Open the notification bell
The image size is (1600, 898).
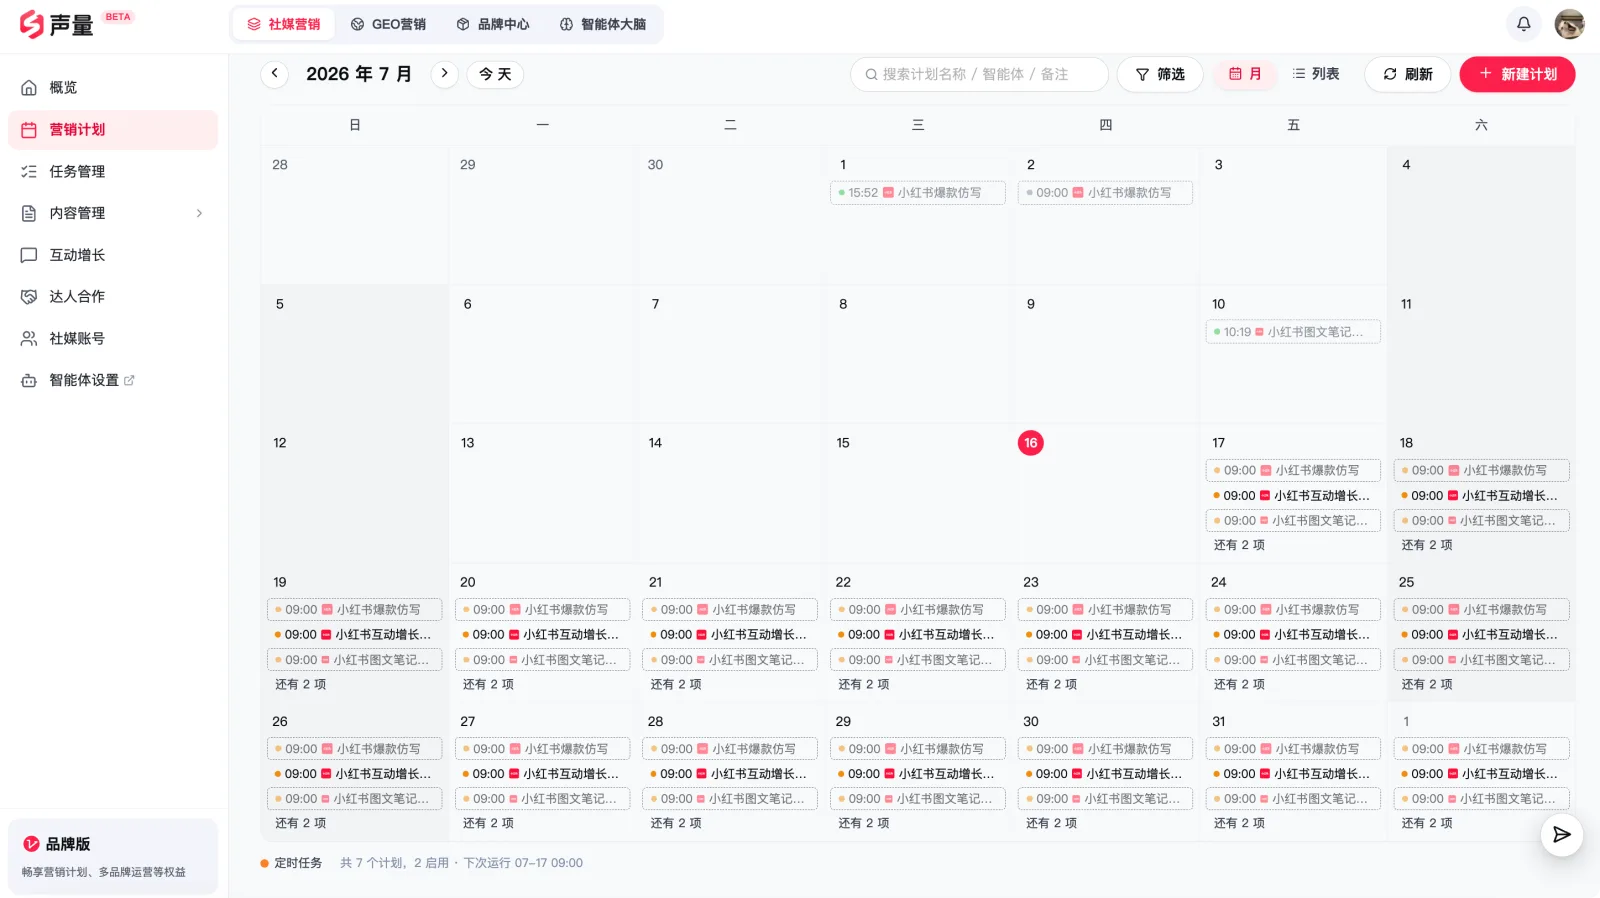click(1523, 24)
